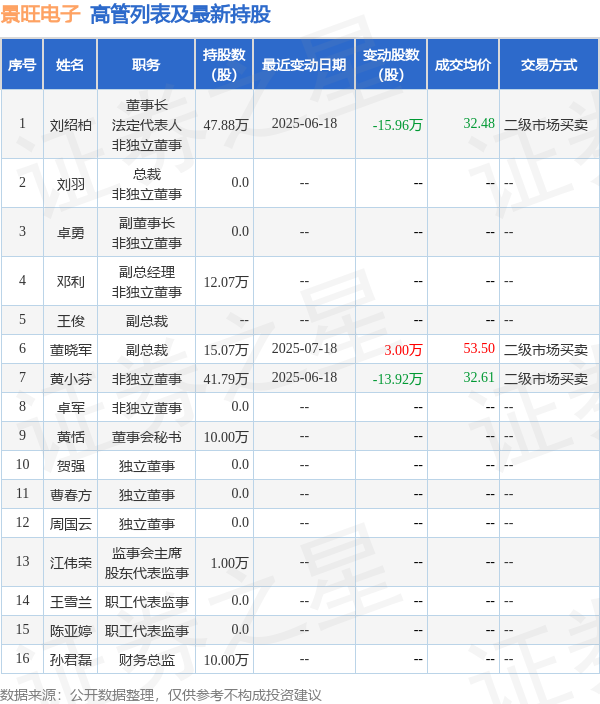Viewport: 600px width, 704px height.
Task: Click row number 16
Action: (x=22, y=659)
